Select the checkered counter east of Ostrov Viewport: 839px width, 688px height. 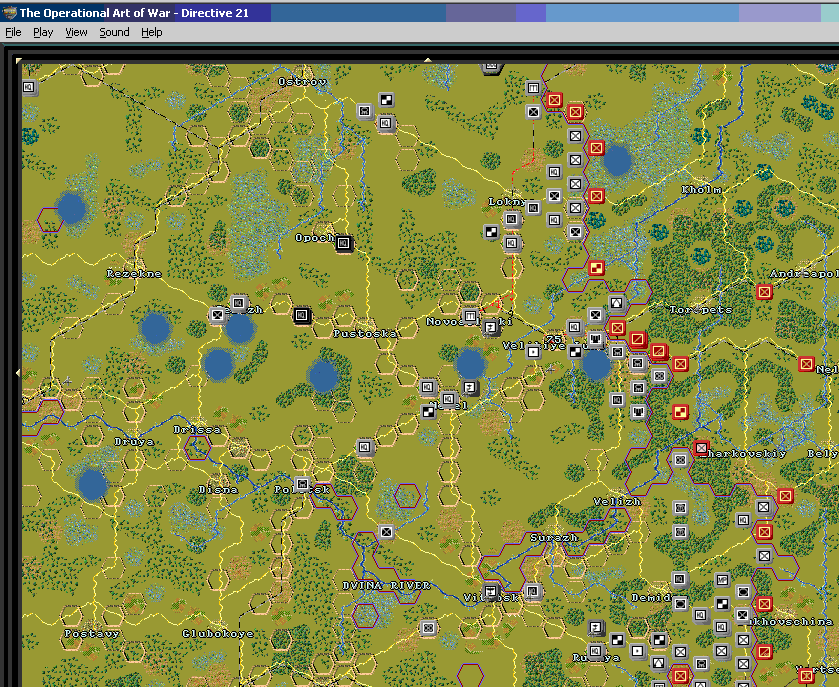tap(386, 100)
